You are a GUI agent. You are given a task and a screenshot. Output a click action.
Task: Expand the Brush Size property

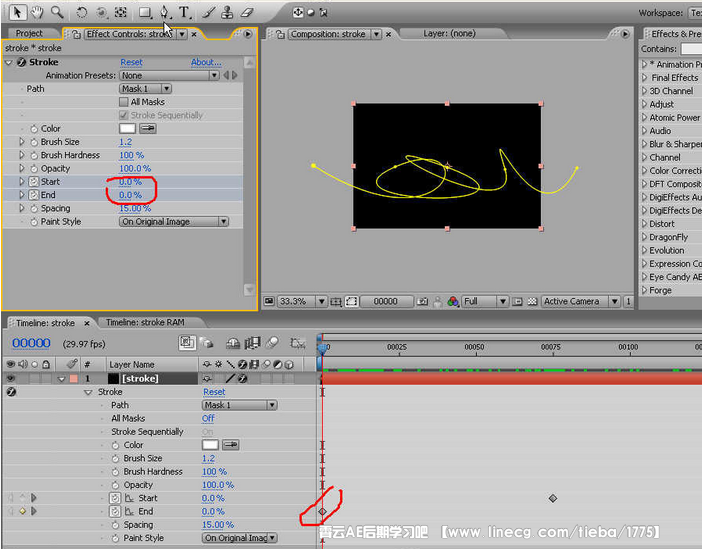(21, 142)
